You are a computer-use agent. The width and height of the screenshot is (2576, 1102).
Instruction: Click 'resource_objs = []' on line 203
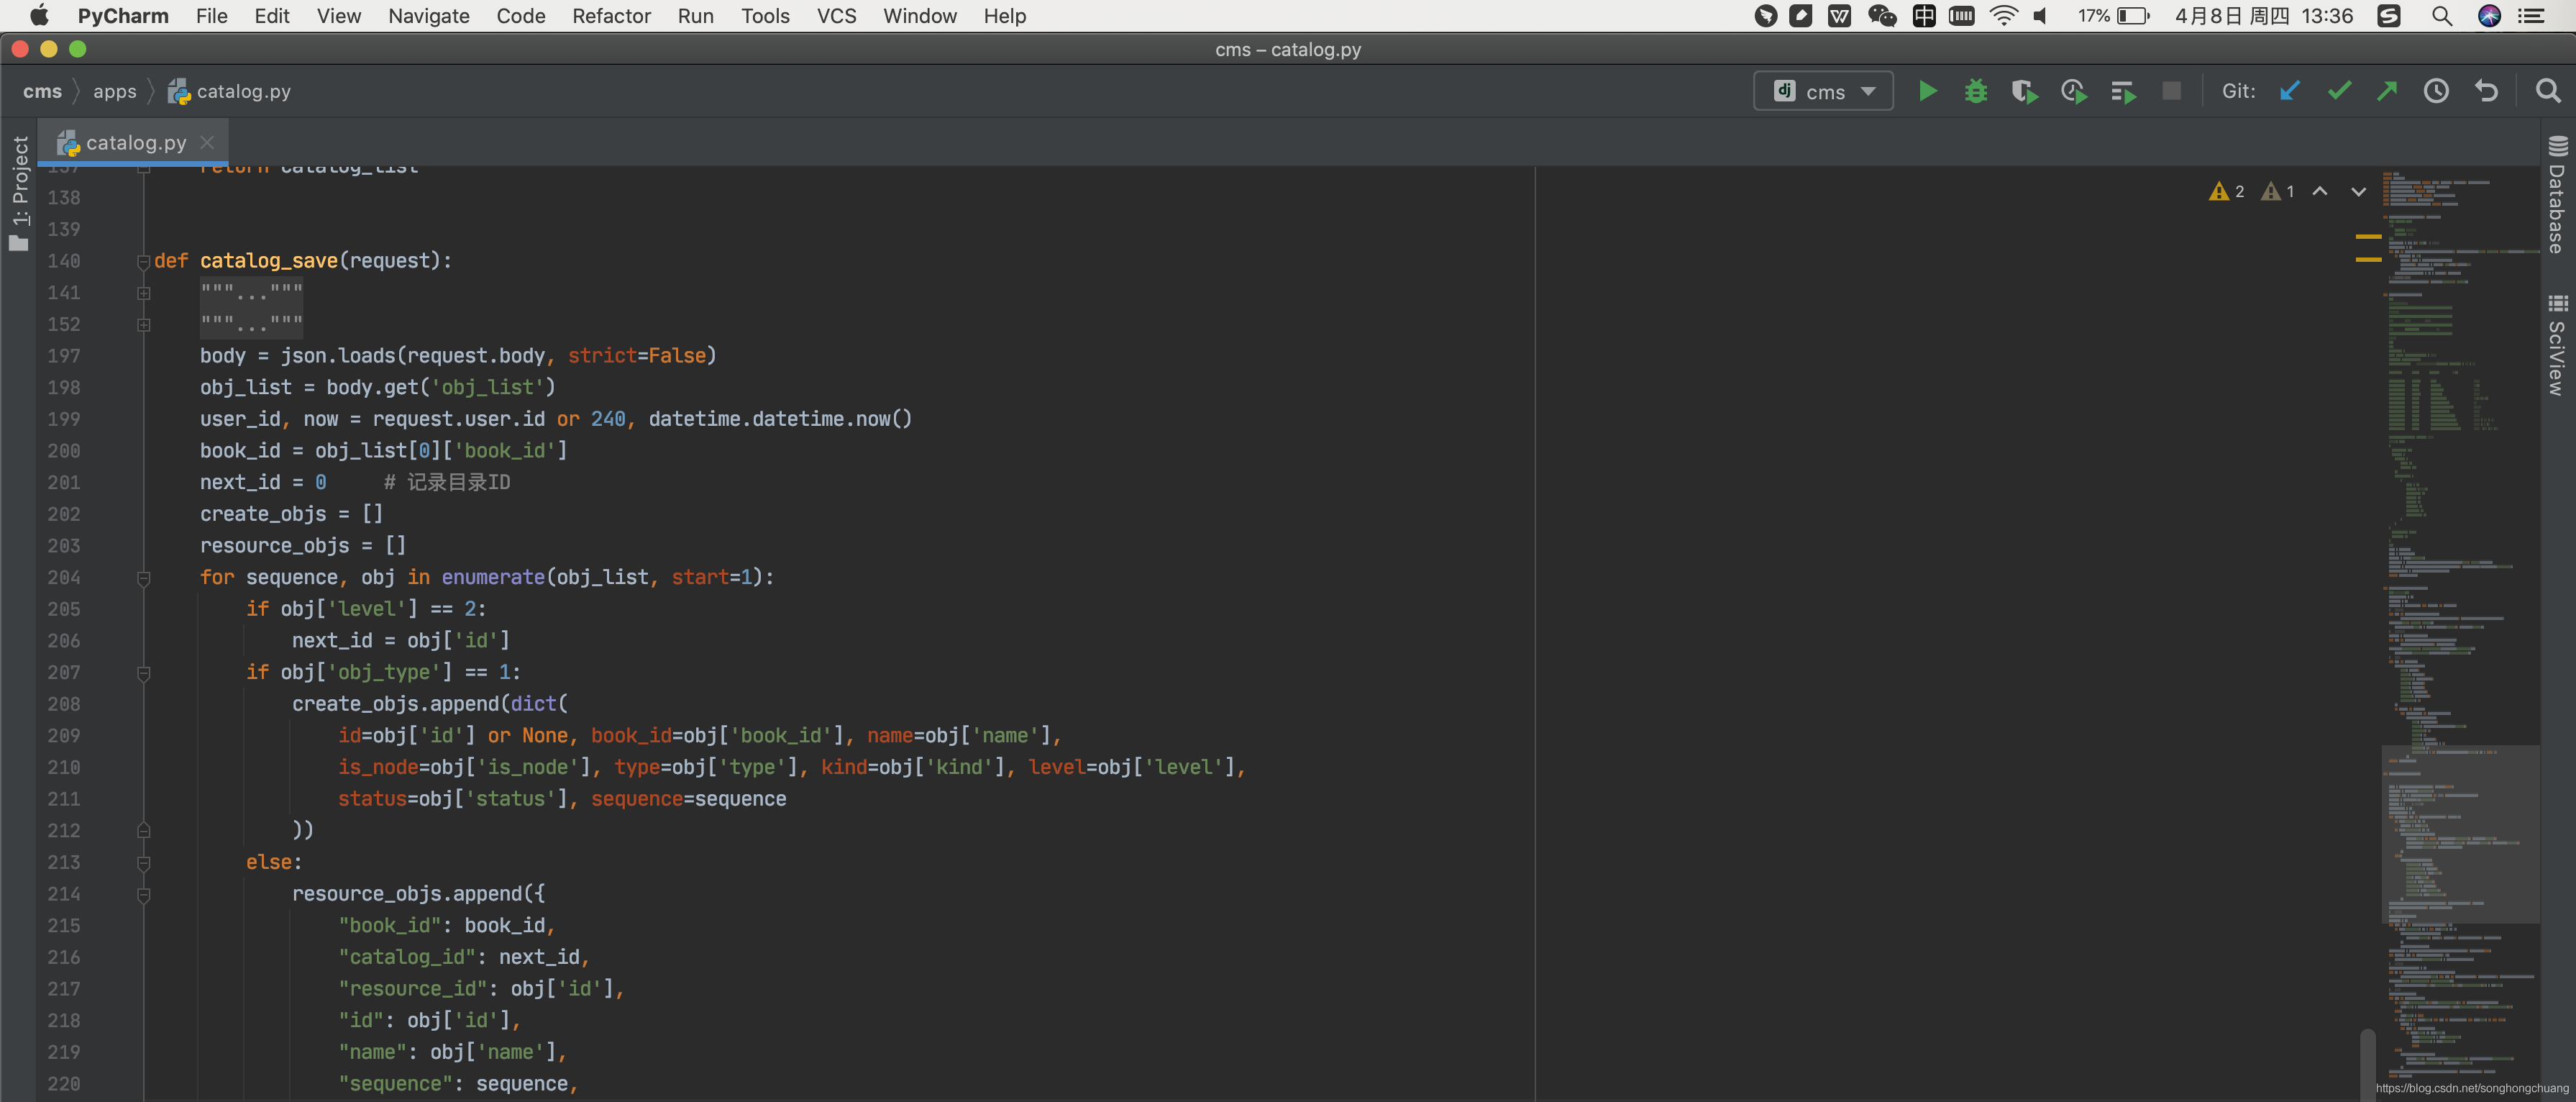pyautogui.click(x=303, y=546)
